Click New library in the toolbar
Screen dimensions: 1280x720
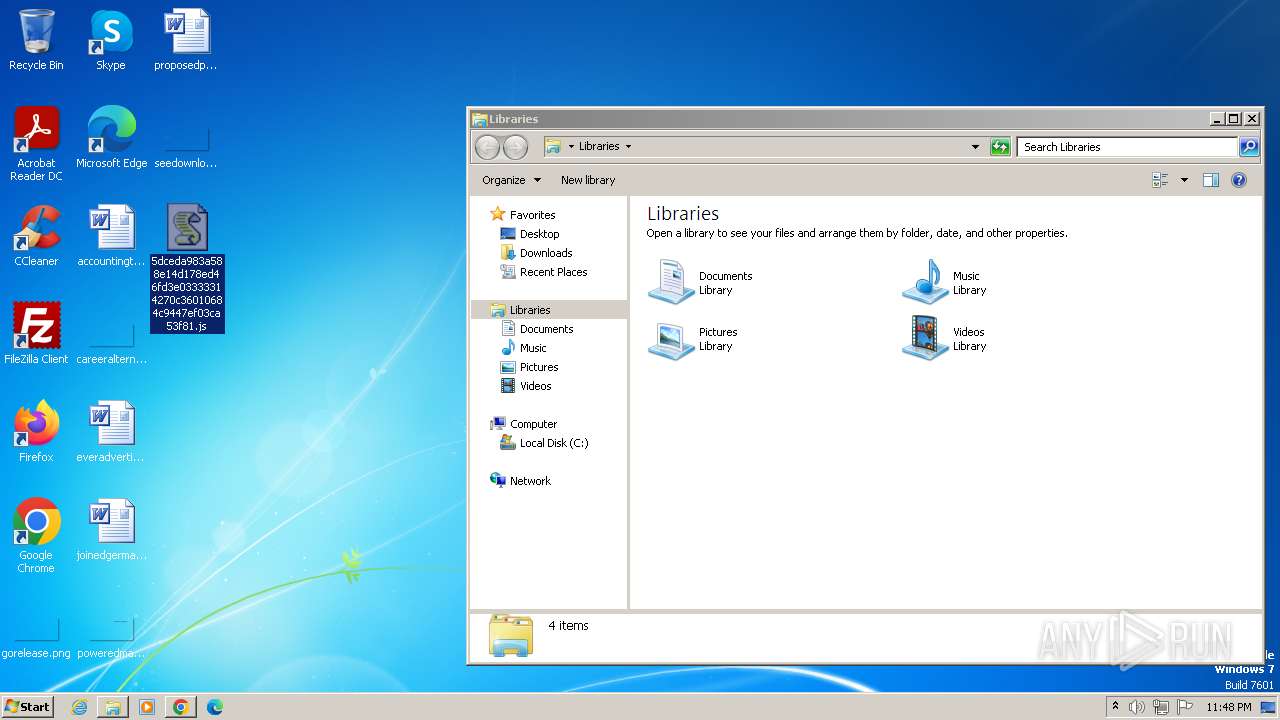[x=588, y=180]
